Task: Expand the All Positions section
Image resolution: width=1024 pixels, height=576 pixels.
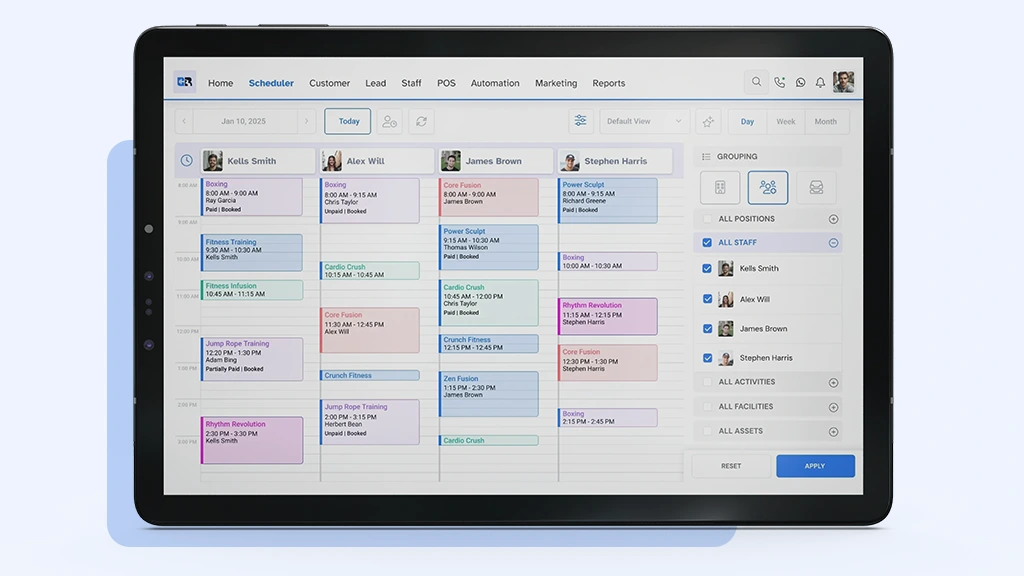Action: [x=833, y=219]
